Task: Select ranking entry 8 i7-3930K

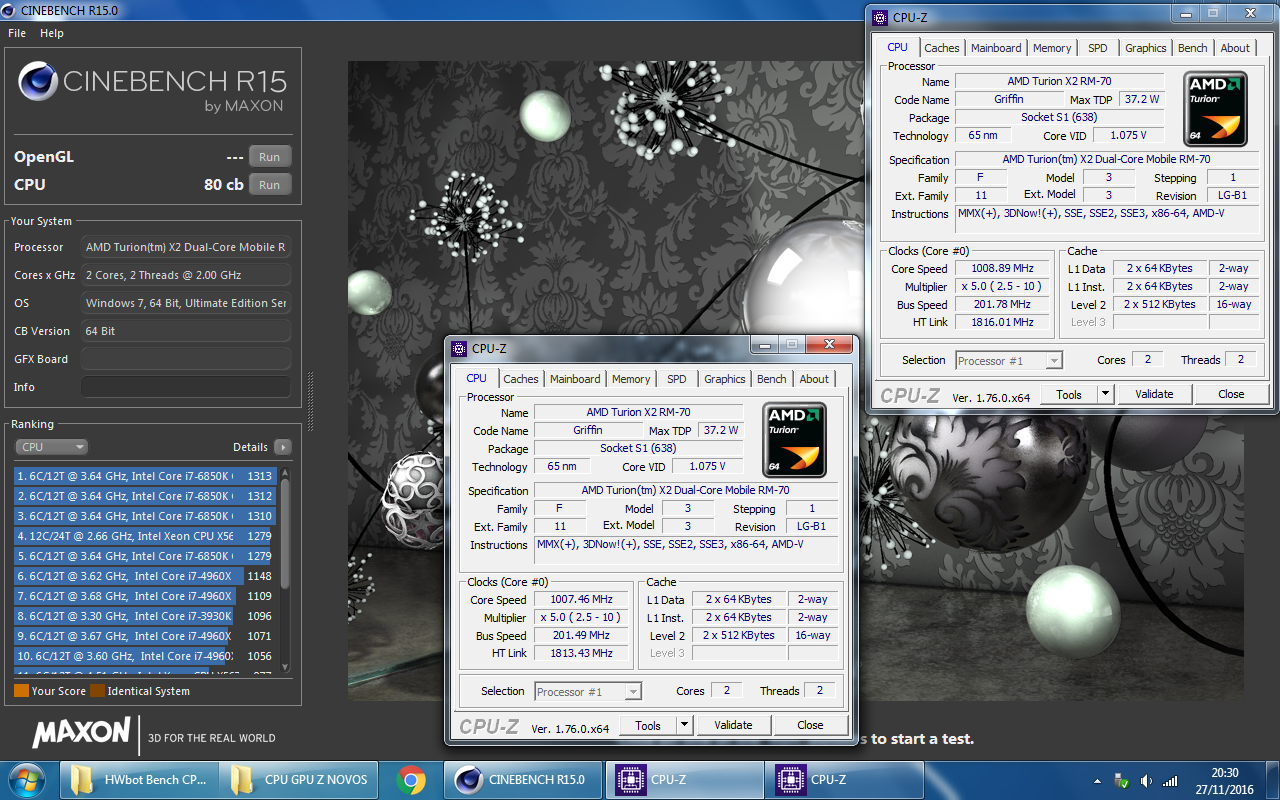Action: point(145,616)
